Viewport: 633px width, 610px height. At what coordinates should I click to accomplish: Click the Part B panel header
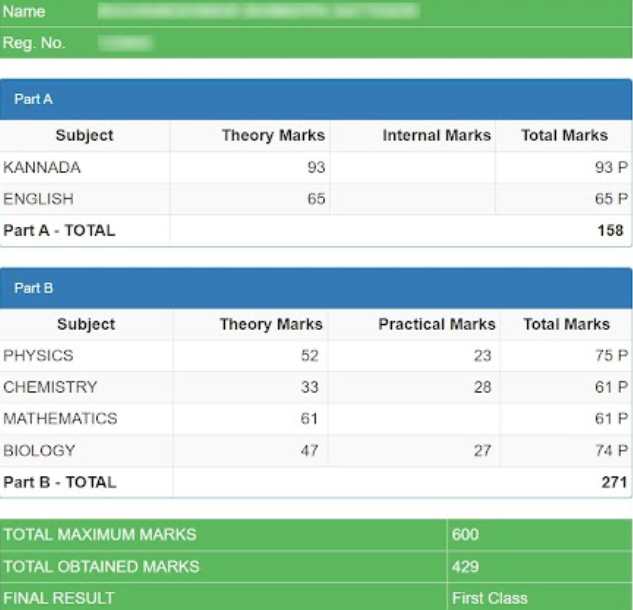(316, 288)
